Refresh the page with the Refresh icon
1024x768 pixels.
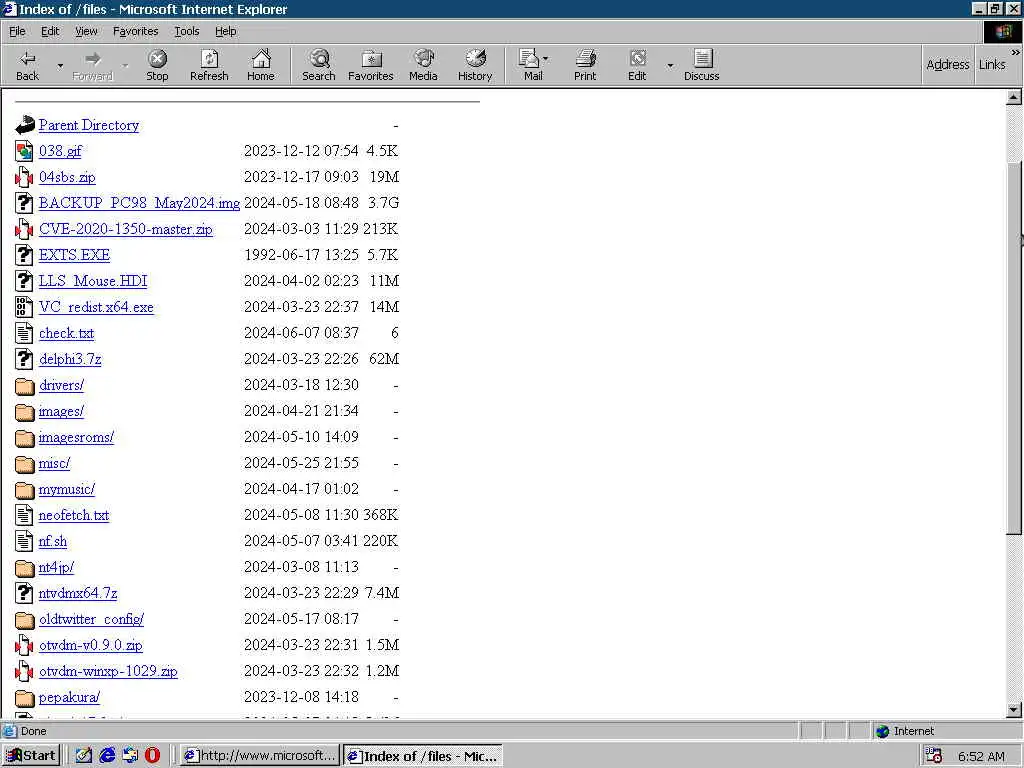click(209, 65)
